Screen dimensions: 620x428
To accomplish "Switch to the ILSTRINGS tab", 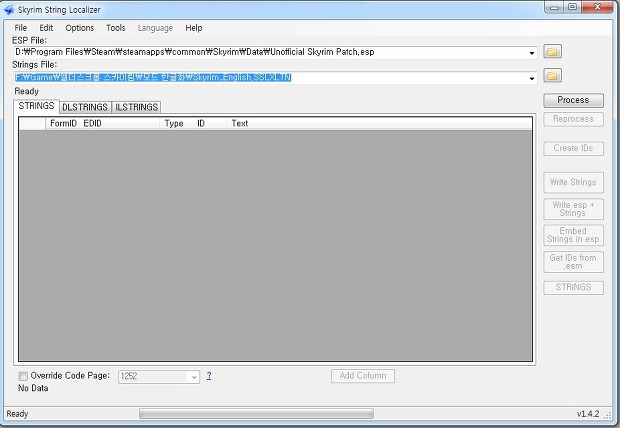I will (136, 107).
